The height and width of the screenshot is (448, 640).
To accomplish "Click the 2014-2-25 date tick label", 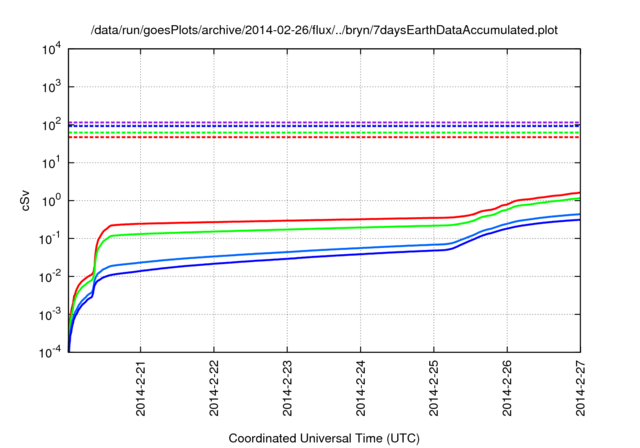I will pos(434,388).
